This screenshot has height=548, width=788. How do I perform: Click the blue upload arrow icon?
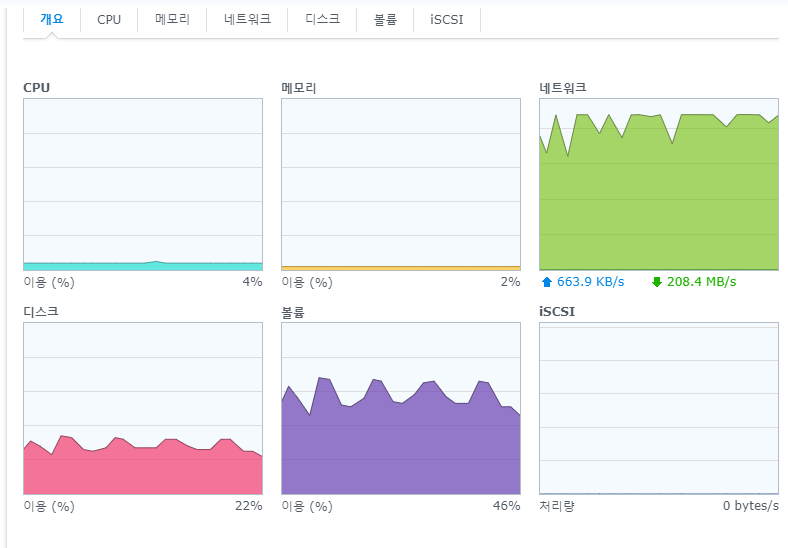pos(546,282)
